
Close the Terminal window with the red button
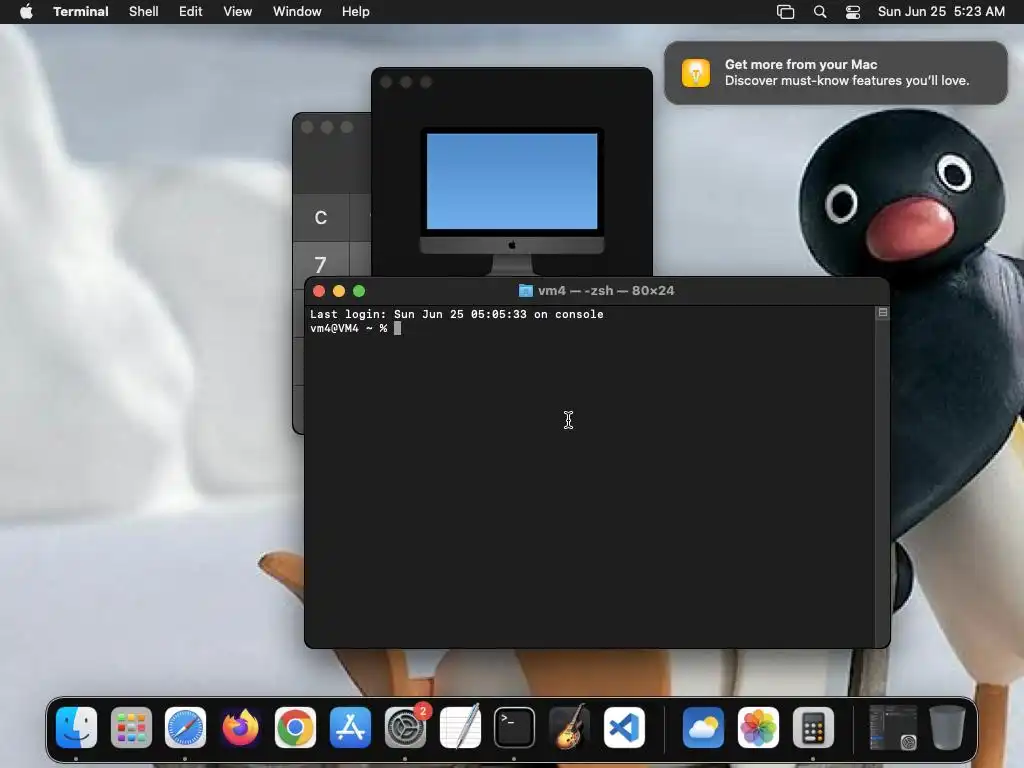click(x=319, y=291)
